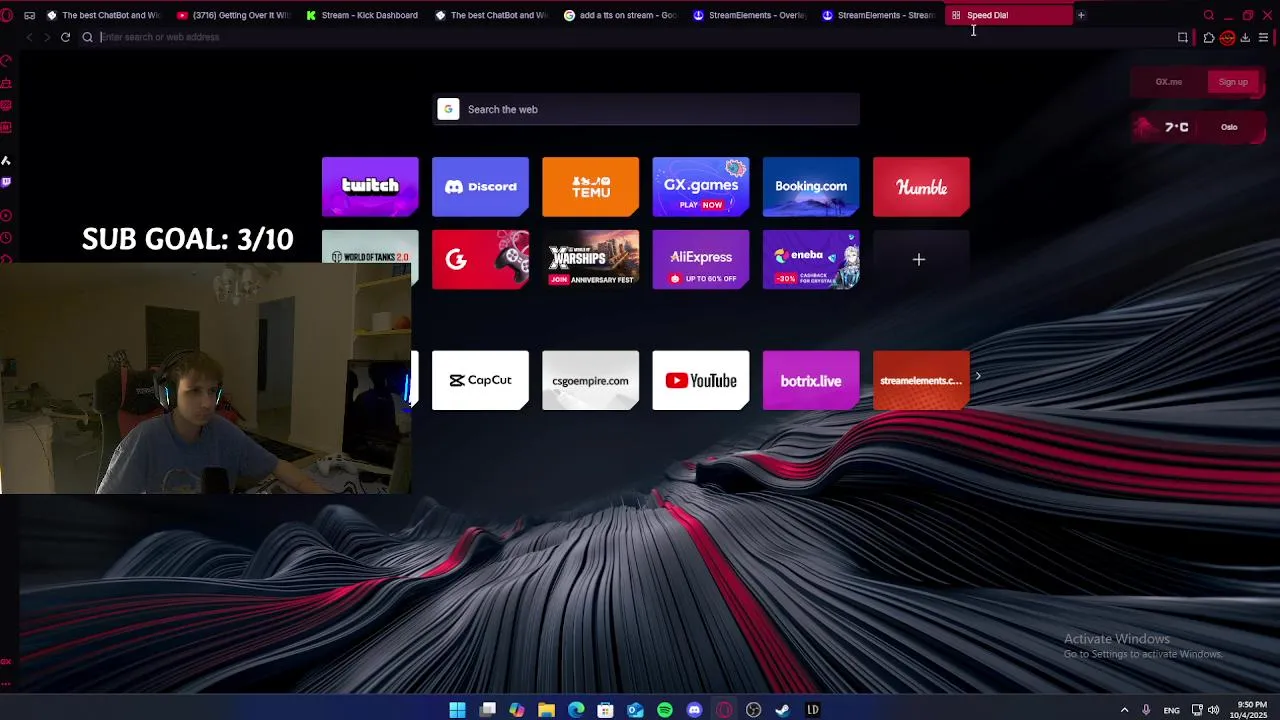Open the extensions cube icon
The width and height of the screenshot is (1280, 720).
pos(1209,38)
